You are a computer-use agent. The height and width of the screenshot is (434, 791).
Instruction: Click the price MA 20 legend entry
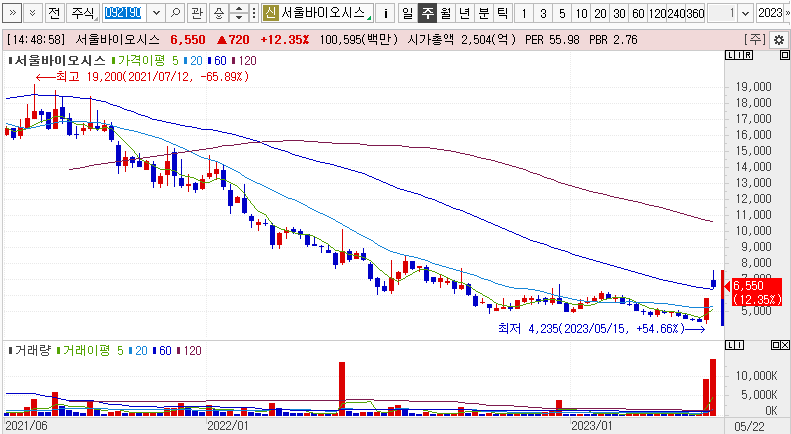pos(194,61)
